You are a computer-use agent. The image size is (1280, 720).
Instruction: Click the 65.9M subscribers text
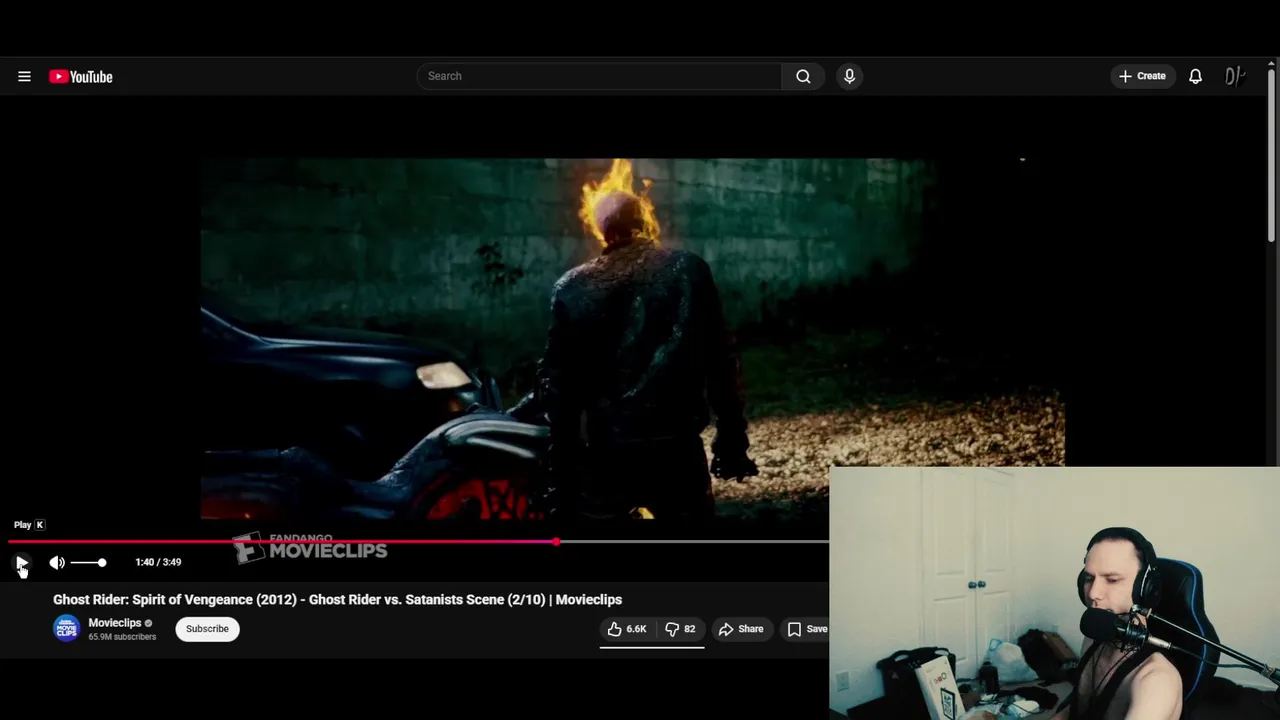pos(122,637)
